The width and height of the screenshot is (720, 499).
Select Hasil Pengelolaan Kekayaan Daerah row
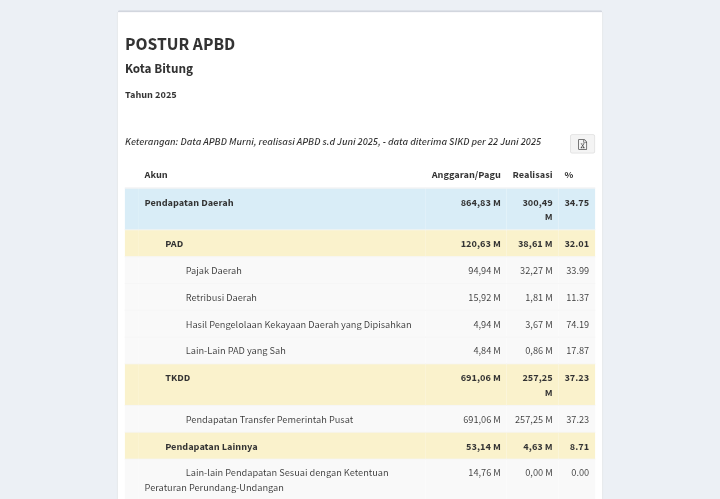coord(298,325)
